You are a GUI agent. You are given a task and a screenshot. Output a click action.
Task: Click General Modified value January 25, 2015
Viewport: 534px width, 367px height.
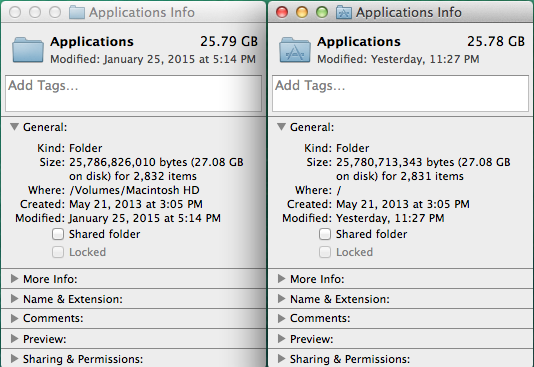click(145, 218)
